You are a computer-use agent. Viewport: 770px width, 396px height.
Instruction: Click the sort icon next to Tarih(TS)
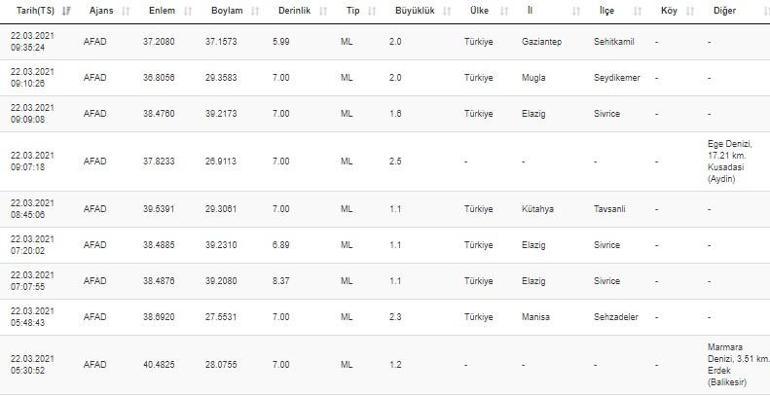(x=66, y=11)
